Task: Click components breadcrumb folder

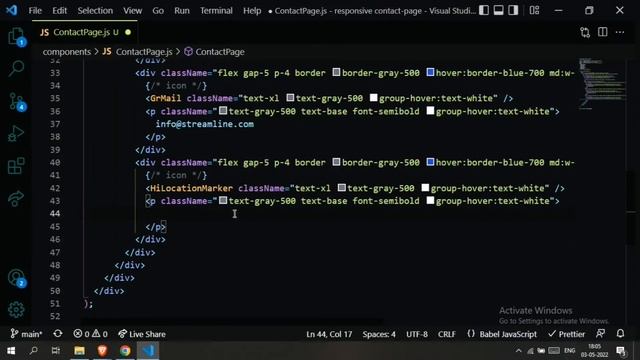Action: coord(67,52)
